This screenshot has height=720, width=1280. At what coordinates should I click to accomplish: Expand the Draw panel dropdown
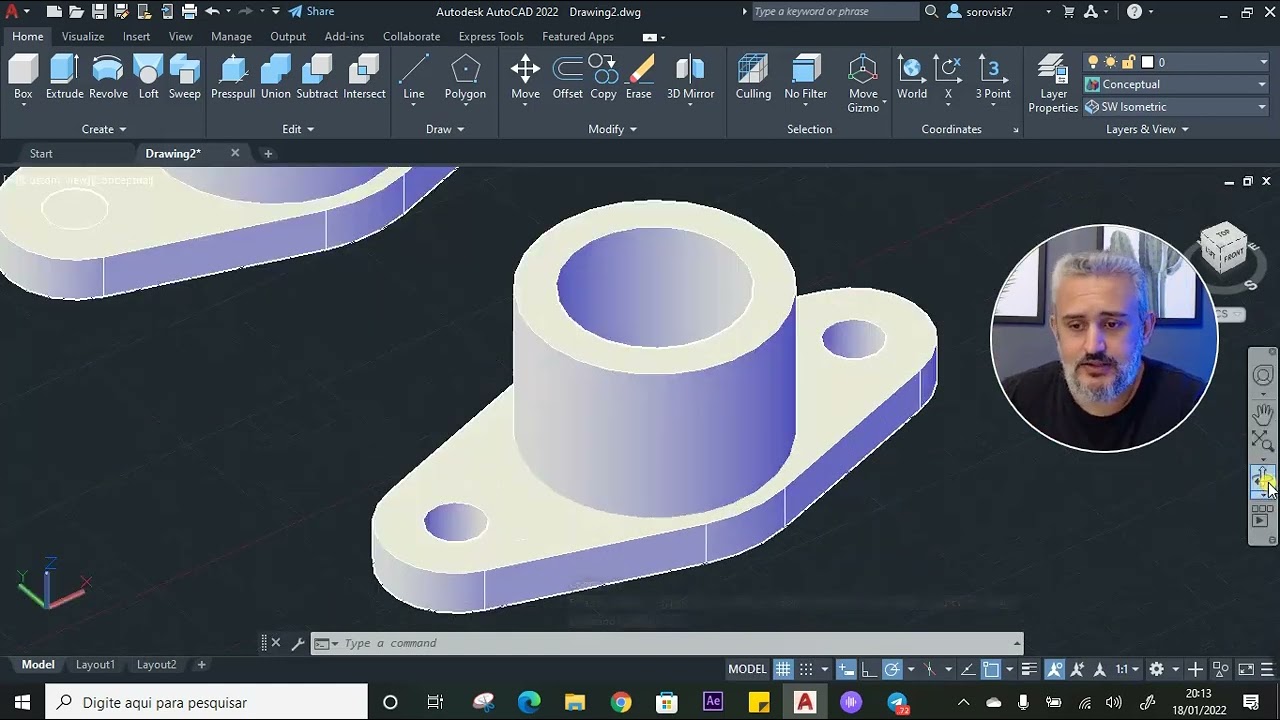pyautogui.click(x=445, y=129)
